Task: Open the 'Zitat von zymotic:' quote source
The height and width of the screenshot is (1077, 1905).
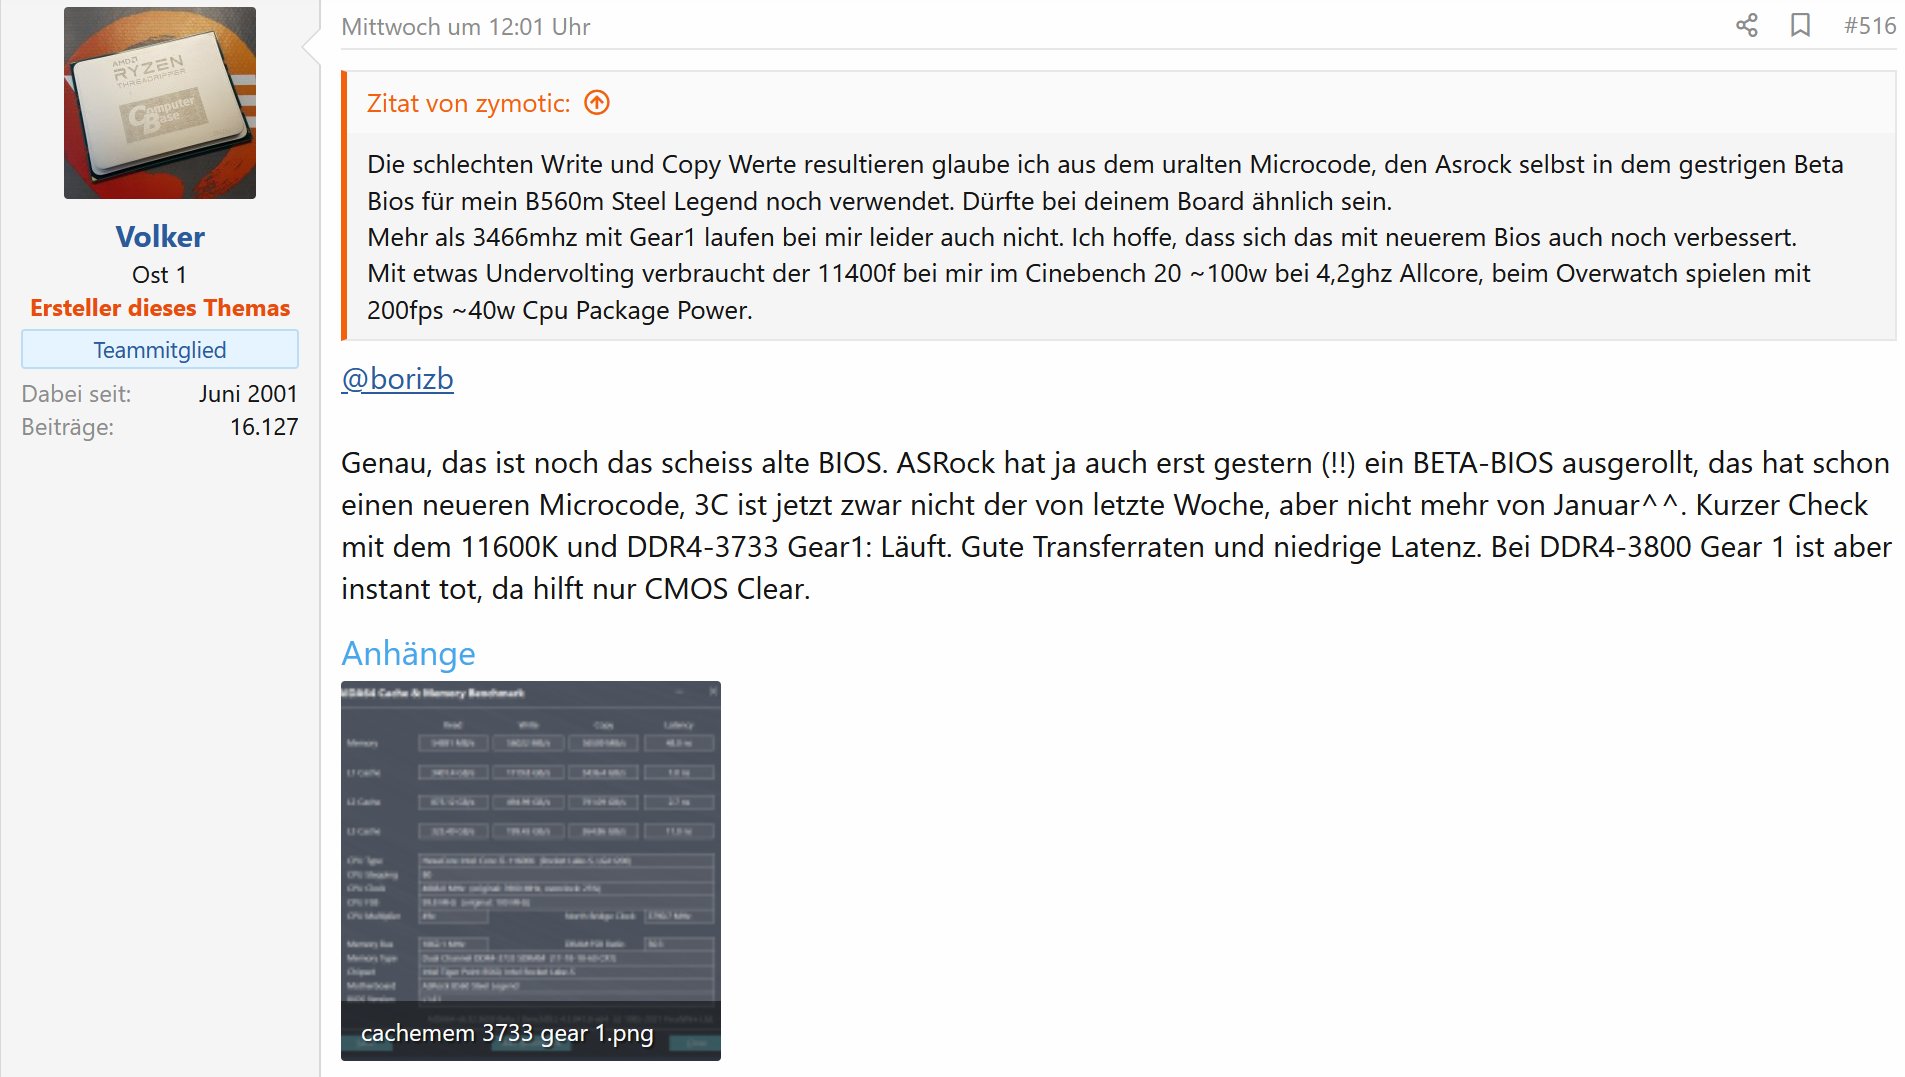Action: pos(468,103)
